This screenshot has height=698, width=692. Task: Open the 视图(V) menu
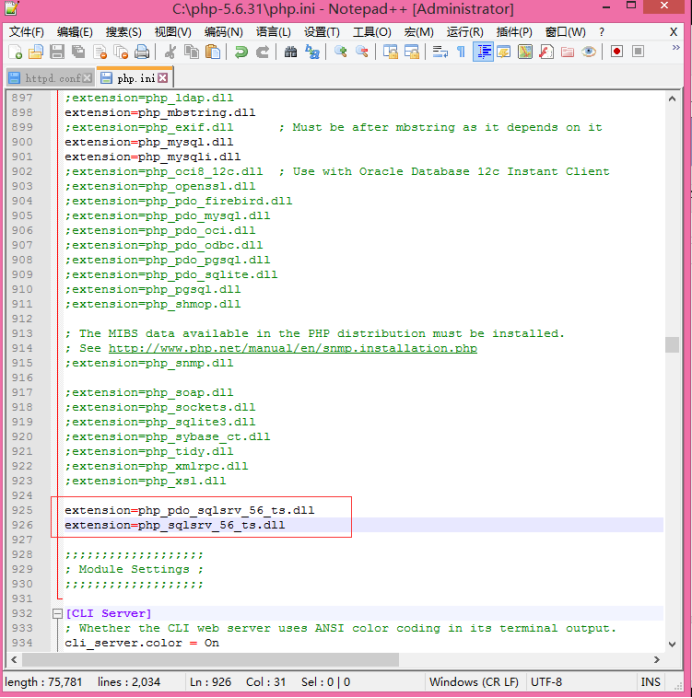(x=173, y=32)
